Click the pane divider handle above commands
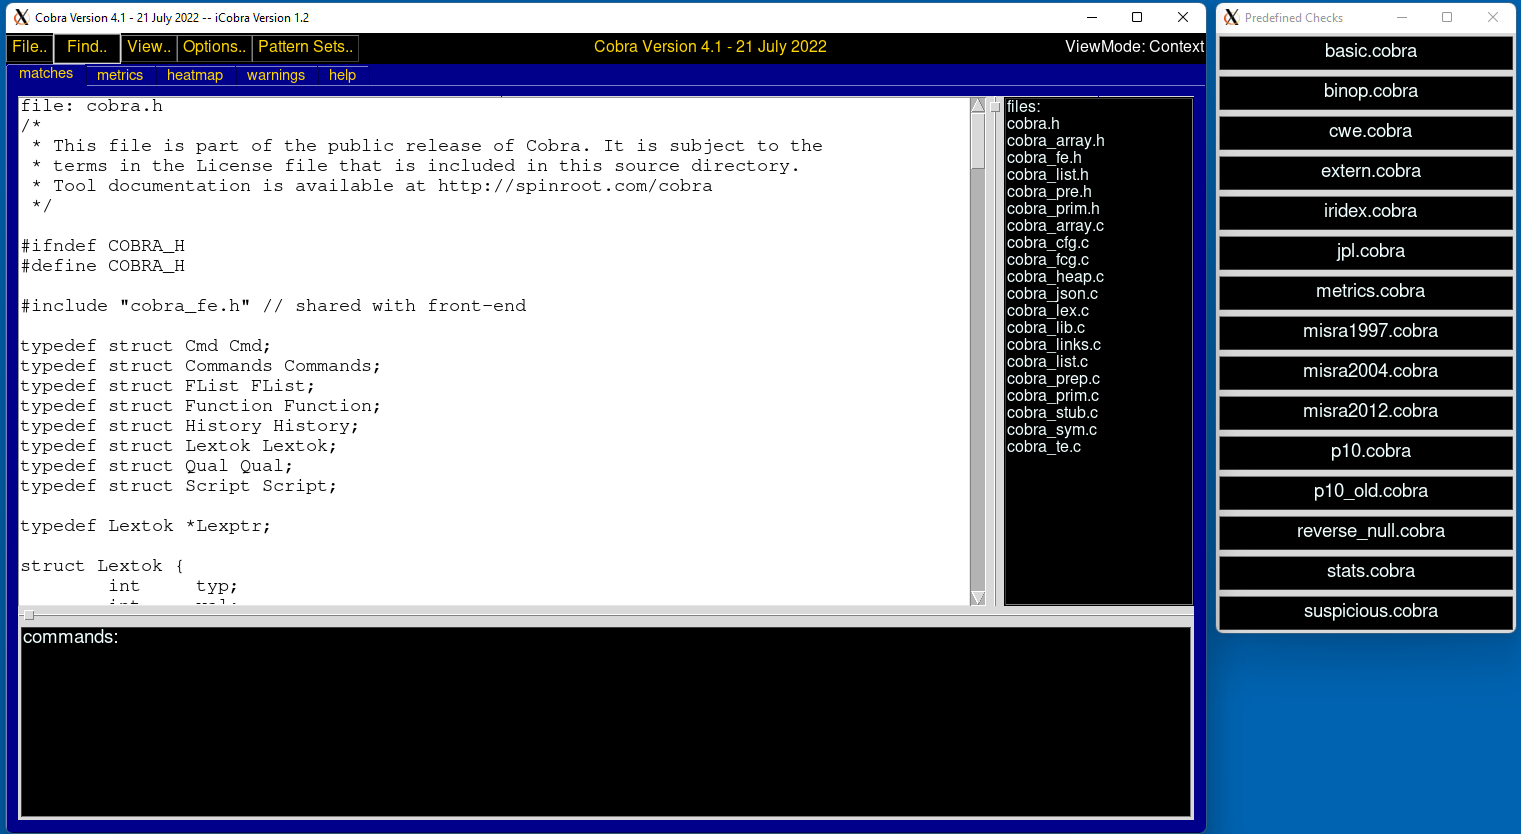 (29, 615)
